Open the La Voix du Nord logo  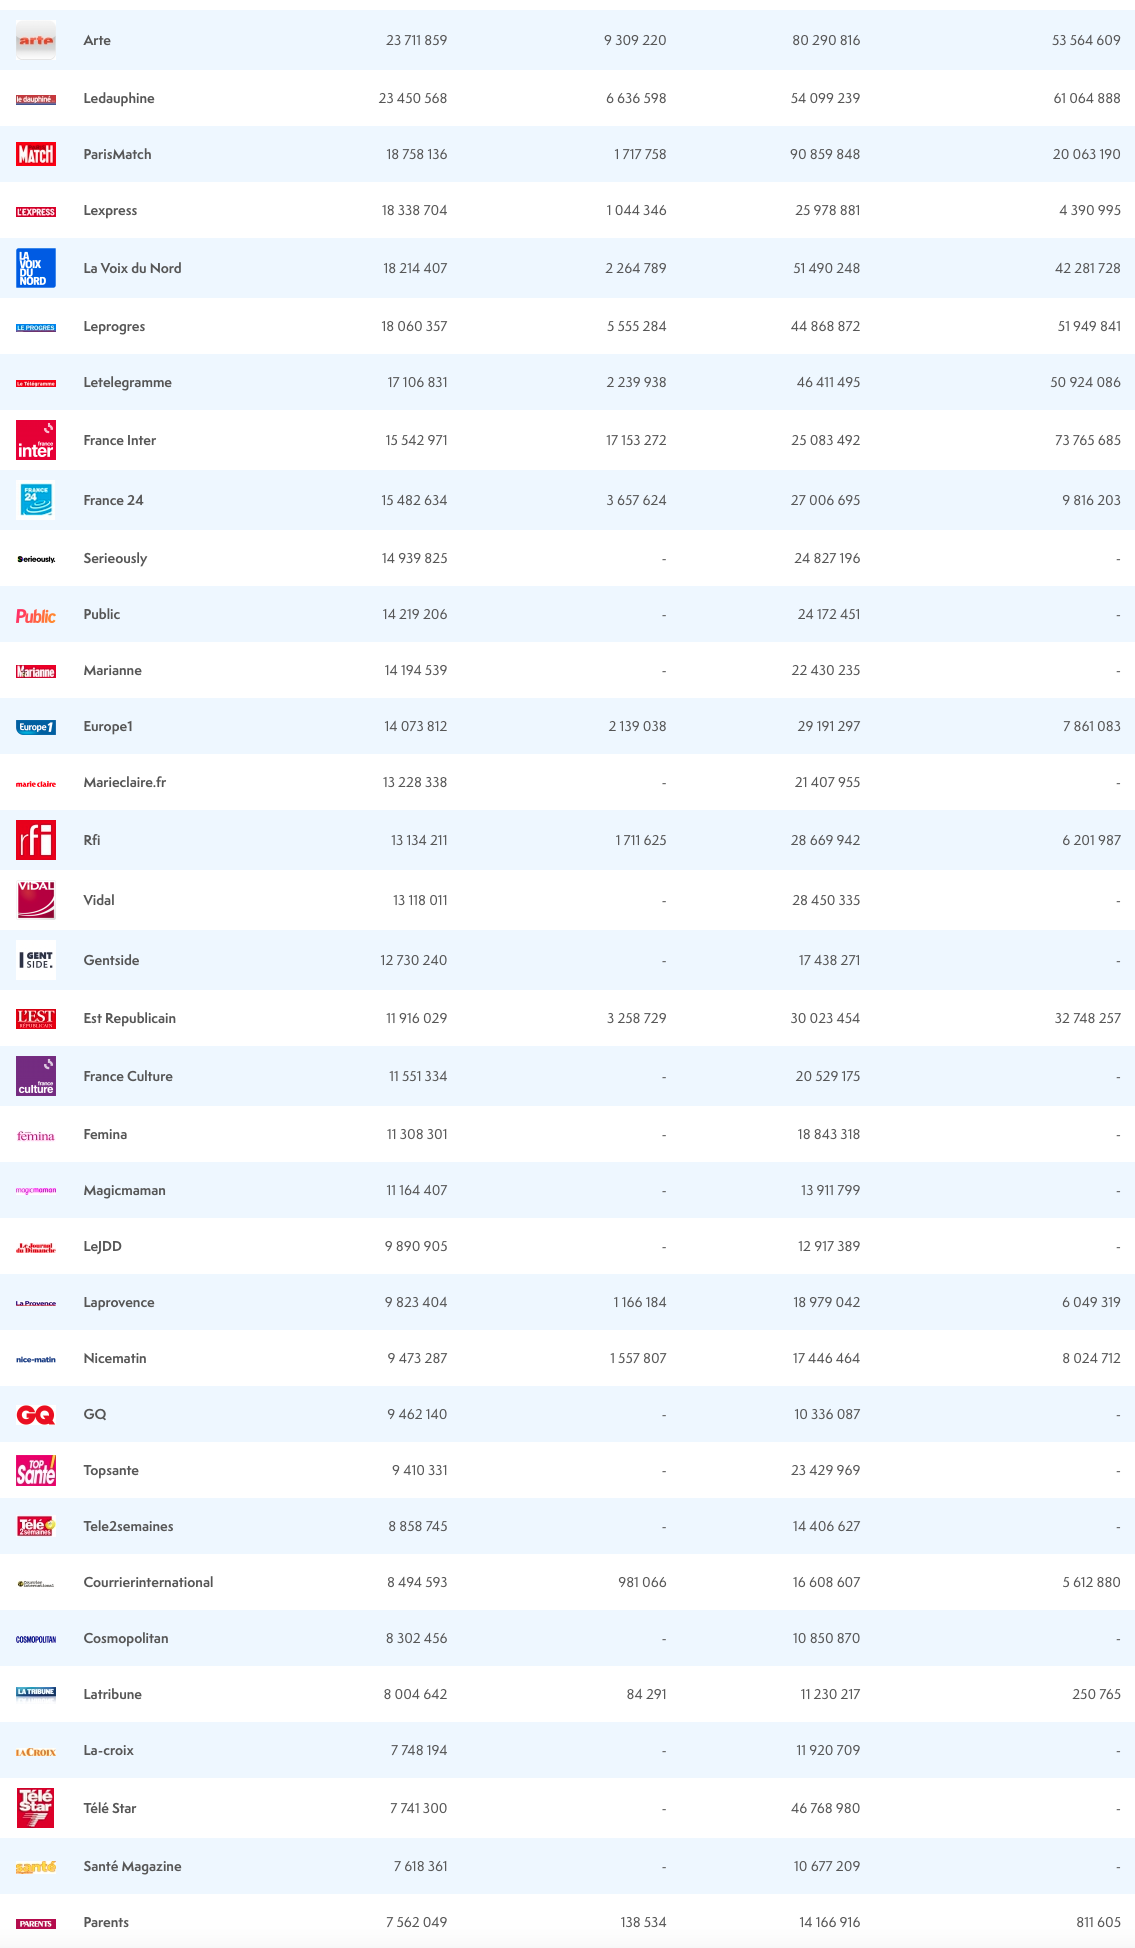point(36,268)
